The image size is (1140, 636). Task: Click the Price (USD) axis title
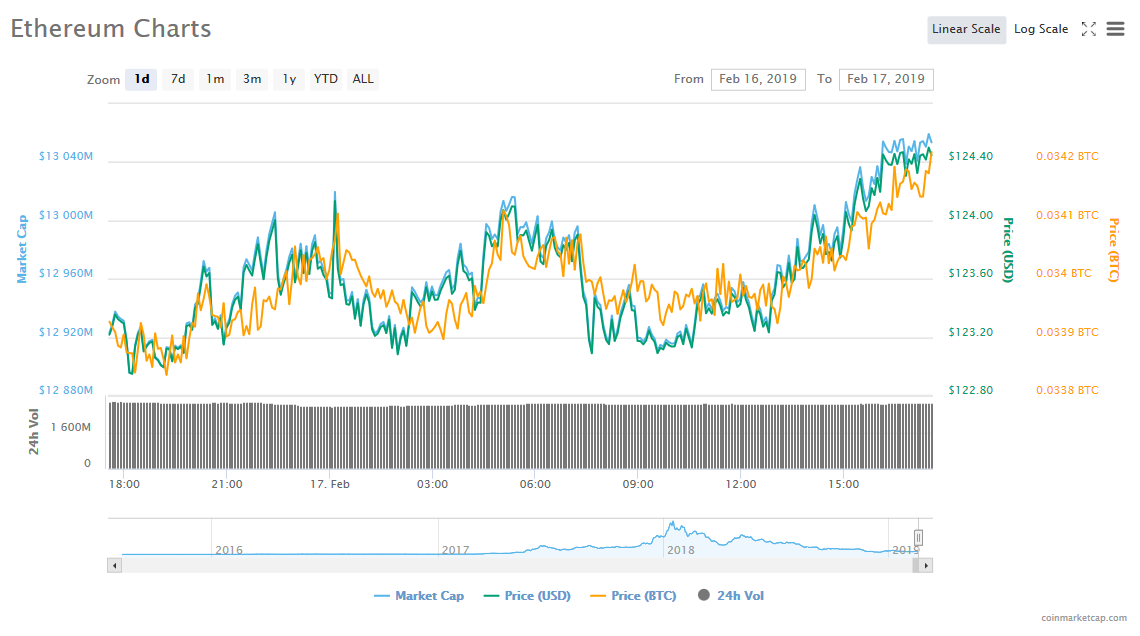coord(1008,249)
